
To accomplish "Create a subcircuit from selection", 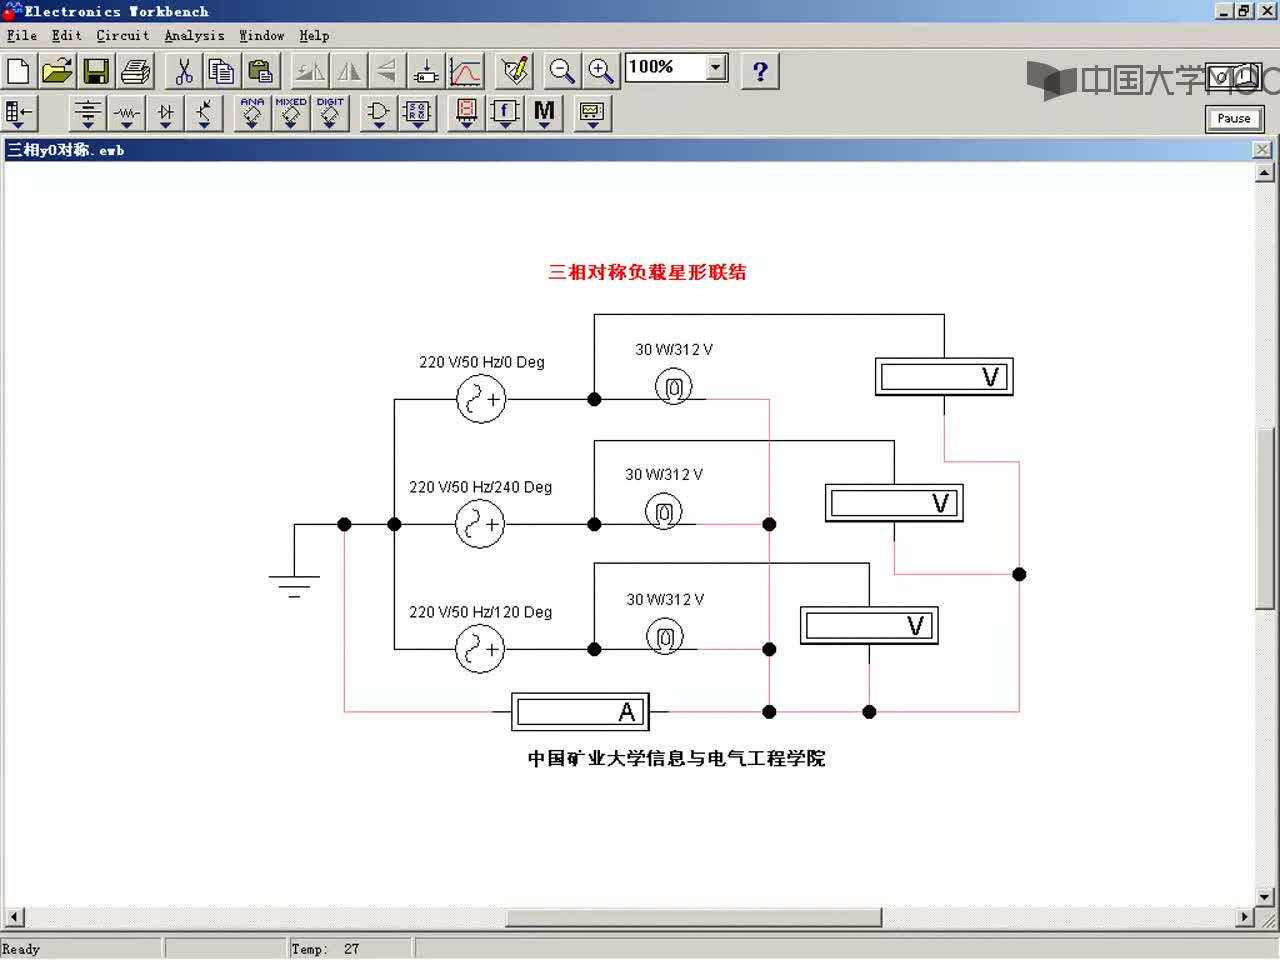I will [426, 71].
